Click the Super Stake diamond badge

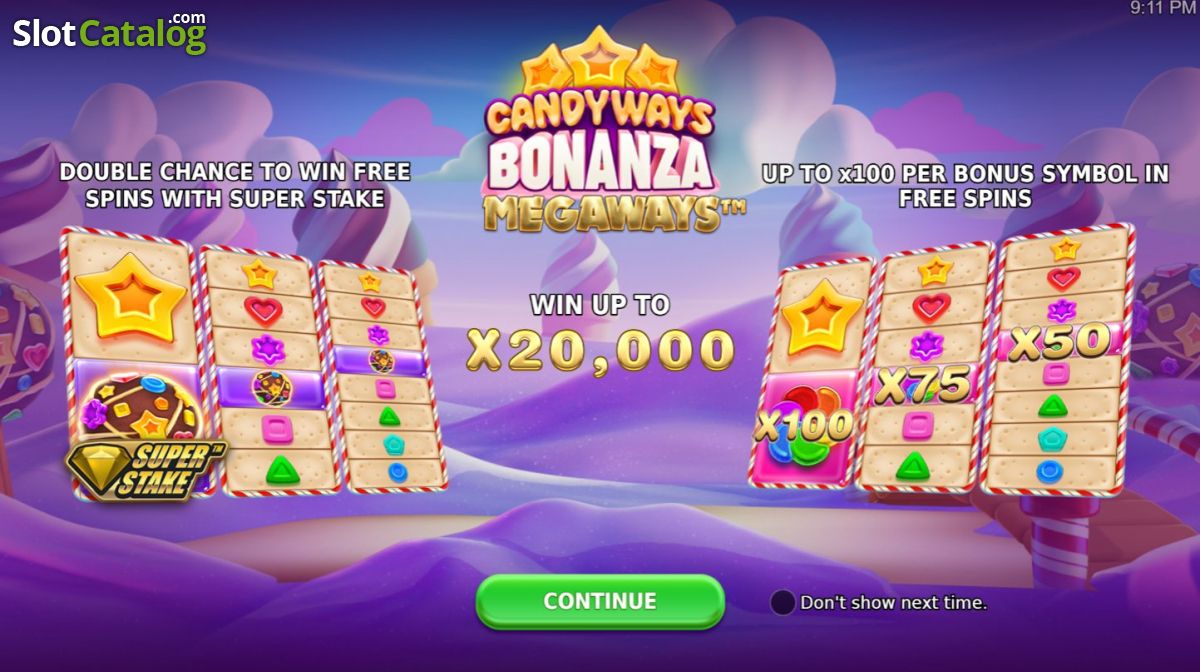tap(146, 468)
